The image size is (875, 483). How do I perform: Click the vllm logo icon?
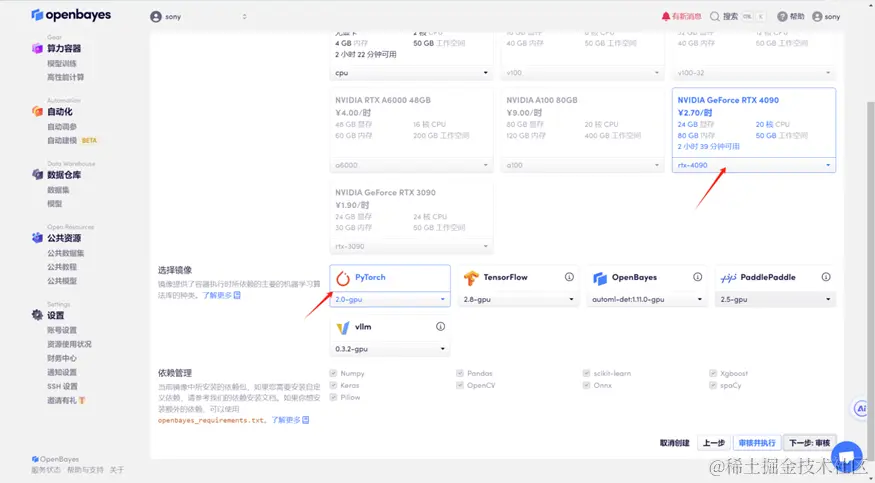coord(343,327)
